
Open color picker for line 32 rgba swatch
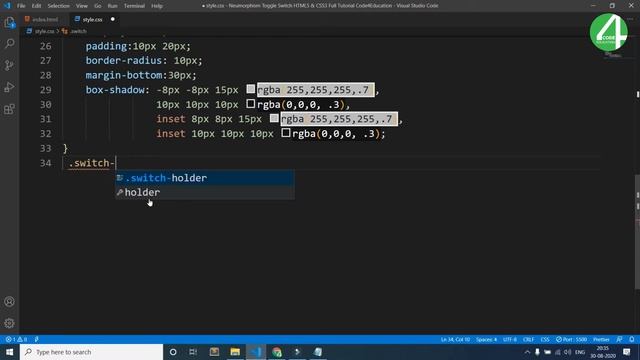click(x=286, y=133)
